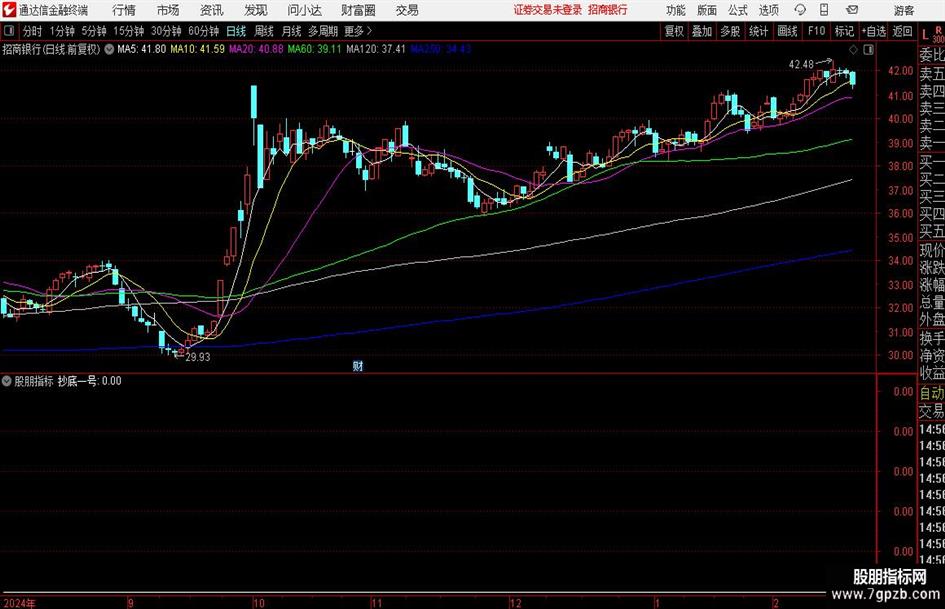Expand the 更多 periods chevron
945x609 pixels.
click(369, 31)
